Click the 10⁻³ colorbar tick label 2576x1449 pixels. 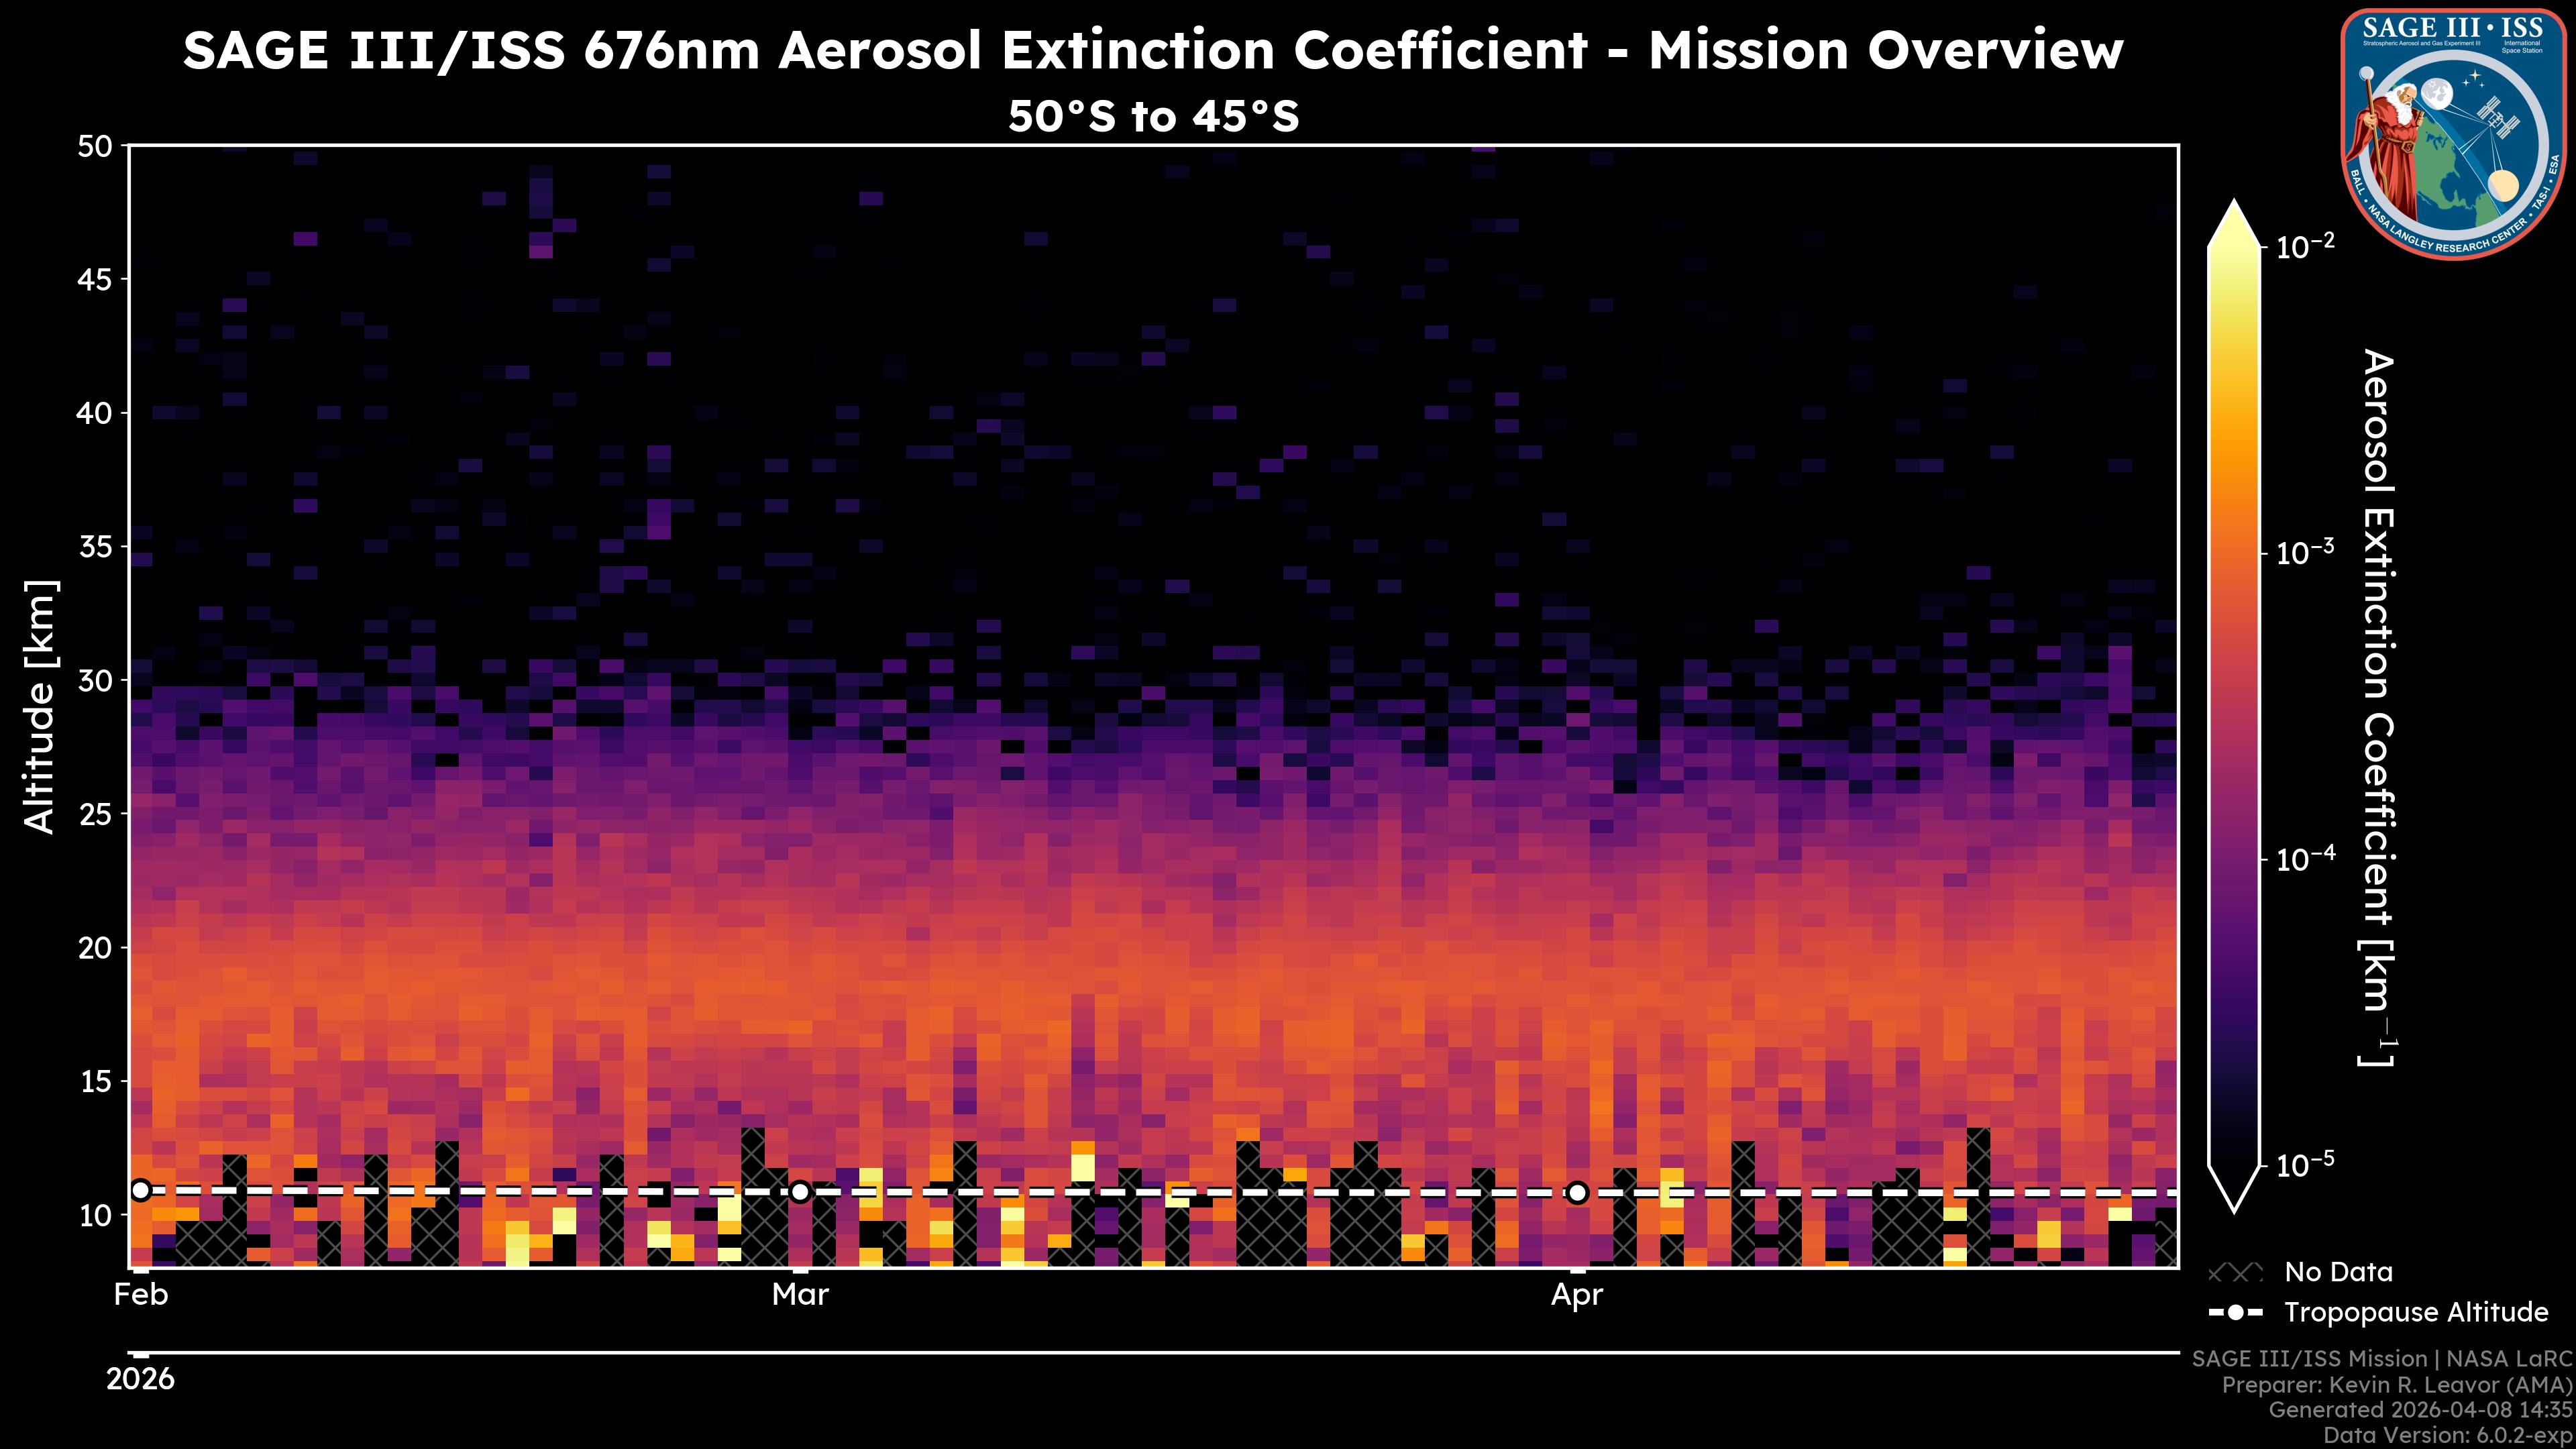tap(2305, 552)
